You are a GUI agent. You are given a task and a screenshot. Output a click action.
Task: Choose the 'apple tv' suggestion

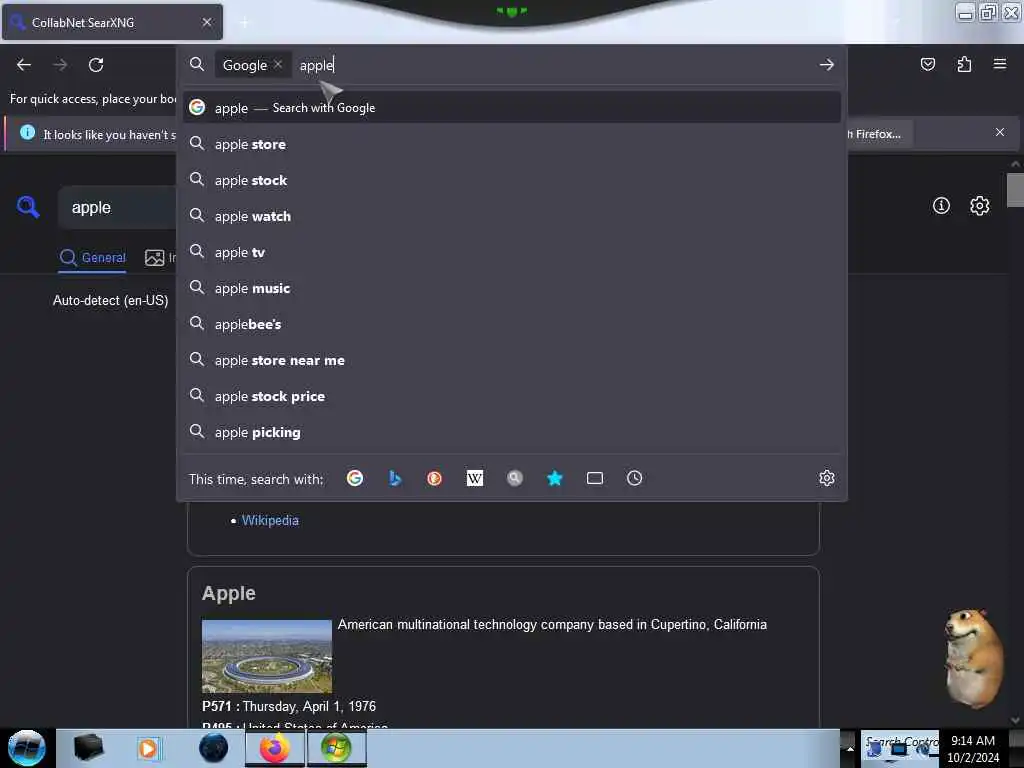pyautogui.click(x=511, y=251)
